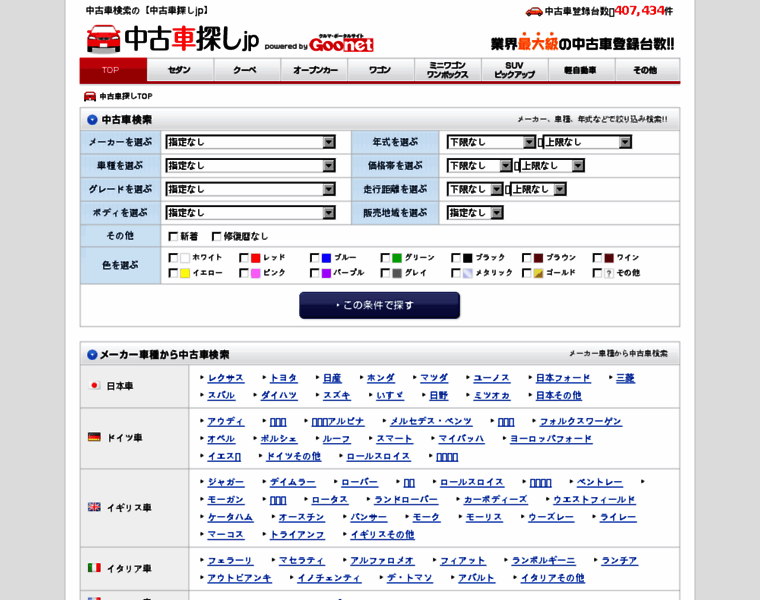The height and width of the screenshot is (600, 760).
Task: Open the スバル link
Action: click(221, 395)
